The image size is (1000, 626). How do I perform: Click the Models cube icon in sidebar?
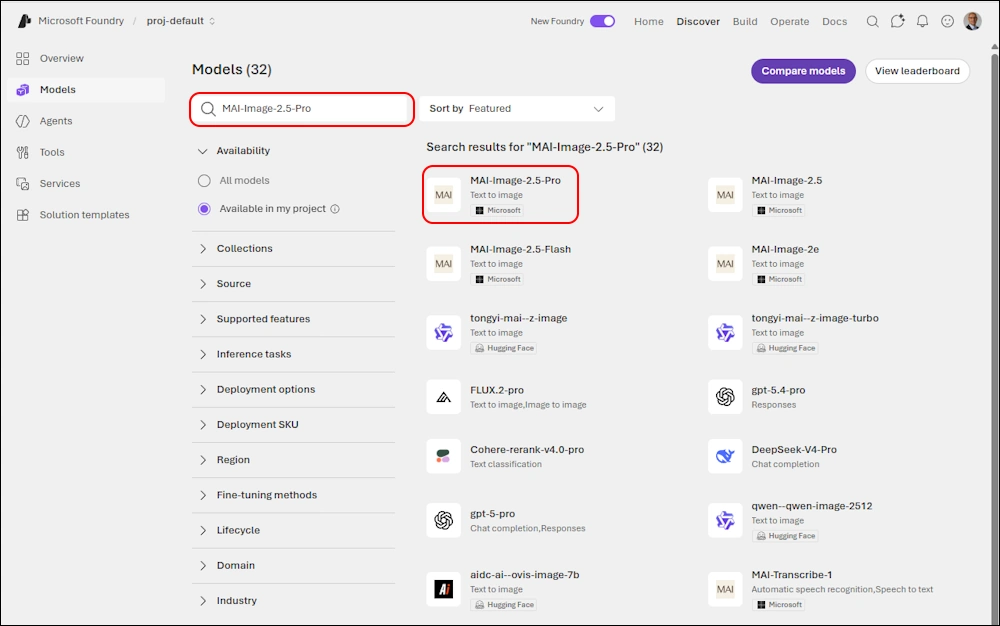22,90
